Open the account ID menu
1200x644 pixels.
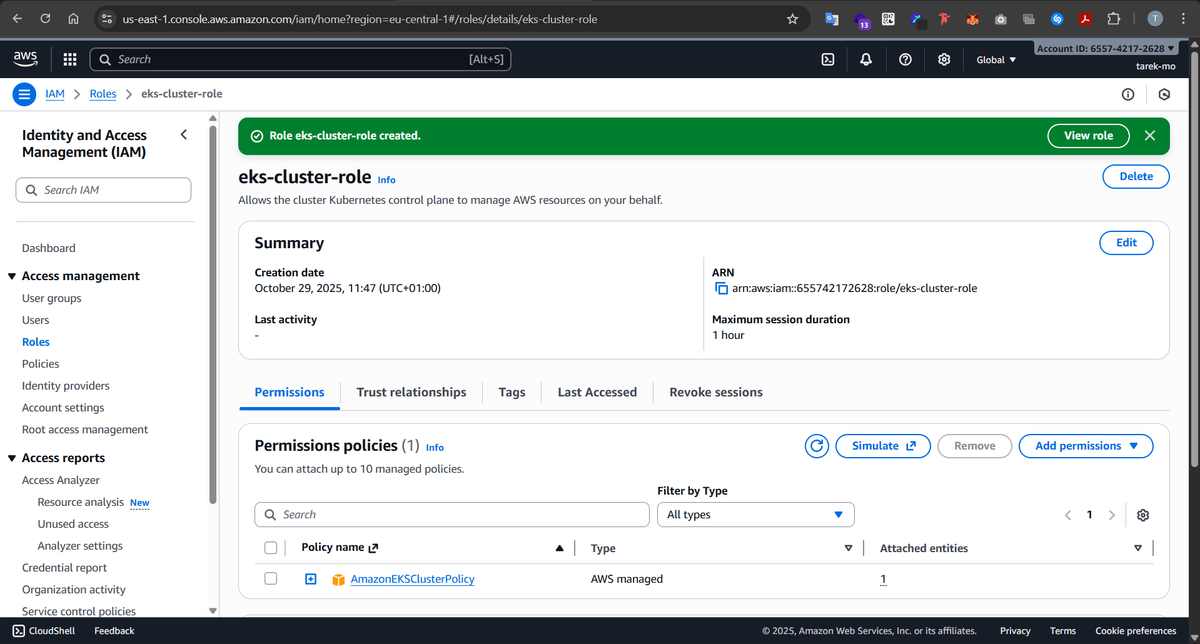1107,48
